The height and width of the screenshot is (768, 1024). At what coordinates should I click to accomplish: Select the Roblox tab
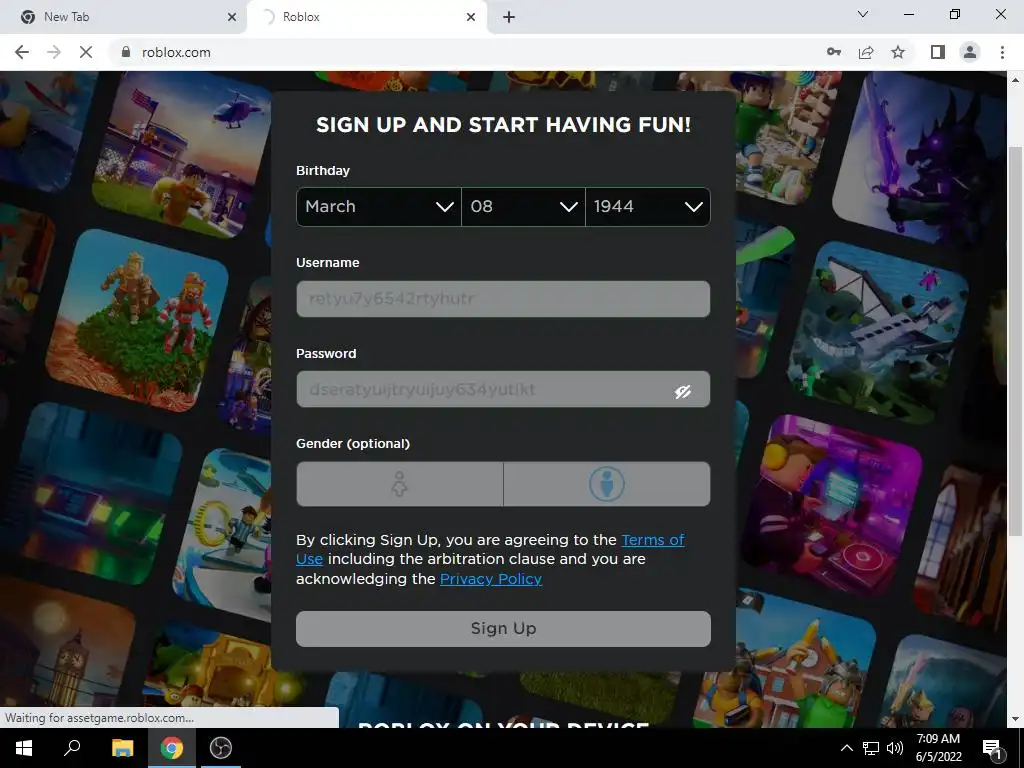[x=366, y=17]
